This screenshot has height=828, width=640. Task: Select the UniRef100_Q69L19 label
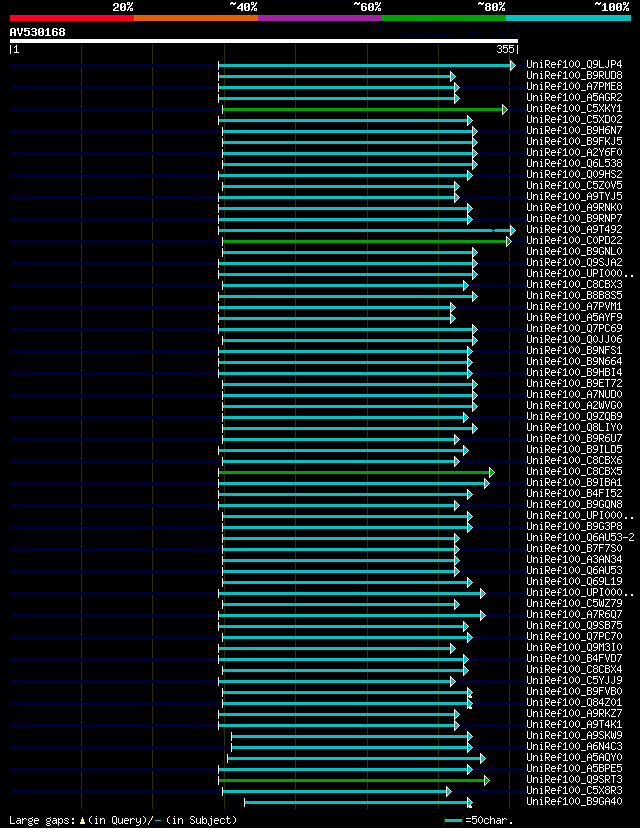tap(574, 581)
